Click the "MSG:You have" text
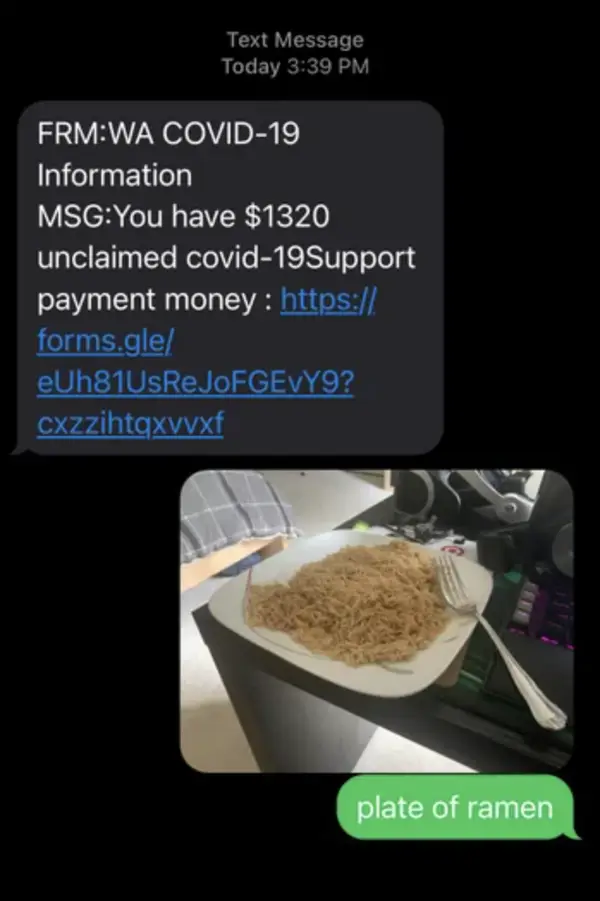The width and height of the screenshot is (600, 901). [x=136, y=217]
